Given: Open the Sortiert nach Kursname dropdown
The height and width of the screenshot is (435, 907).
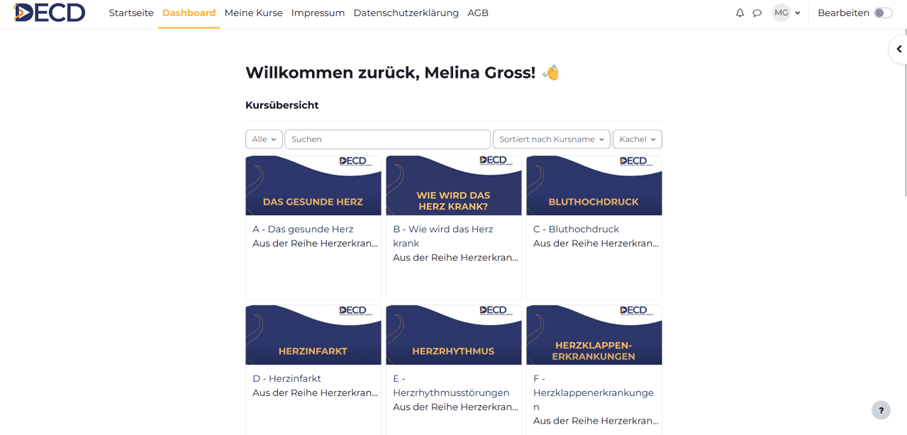Looking at the screenshot, I should point(551,139).
